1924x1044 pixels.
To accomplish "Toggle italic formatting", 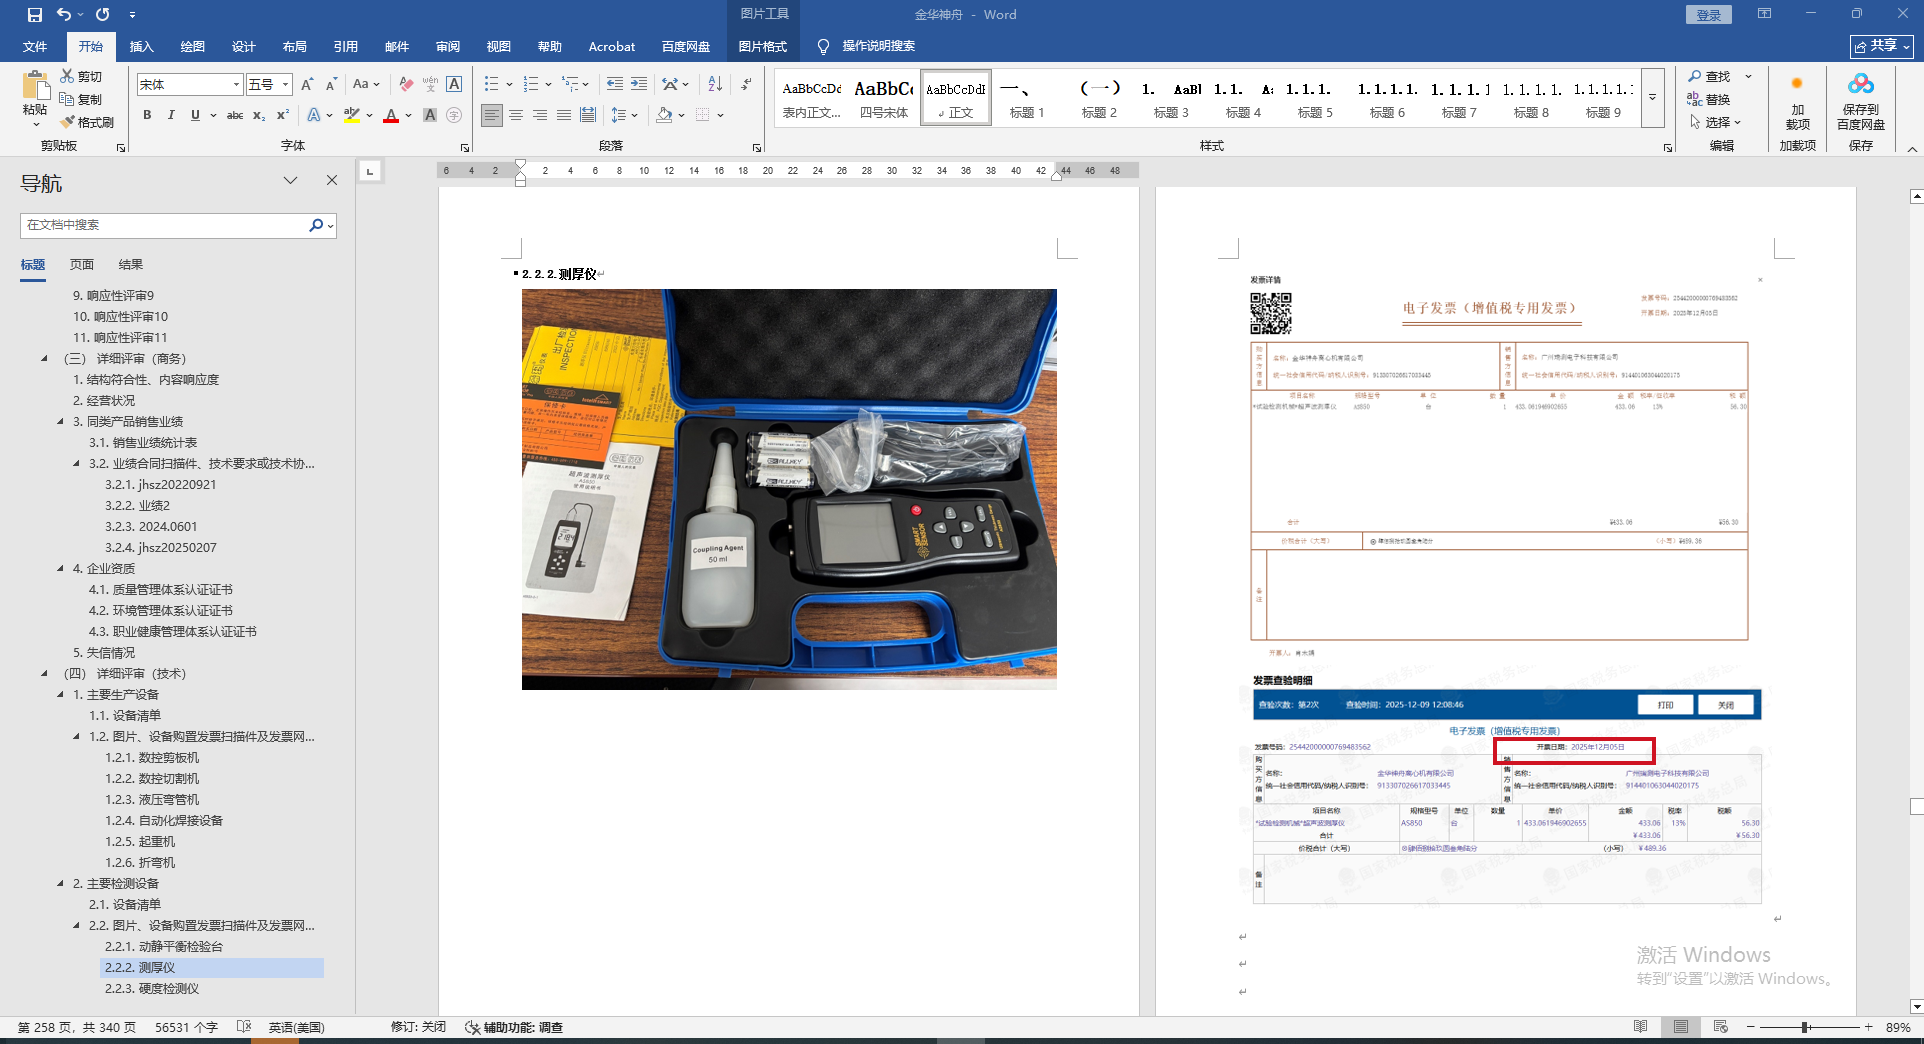I will click(171, 115).
